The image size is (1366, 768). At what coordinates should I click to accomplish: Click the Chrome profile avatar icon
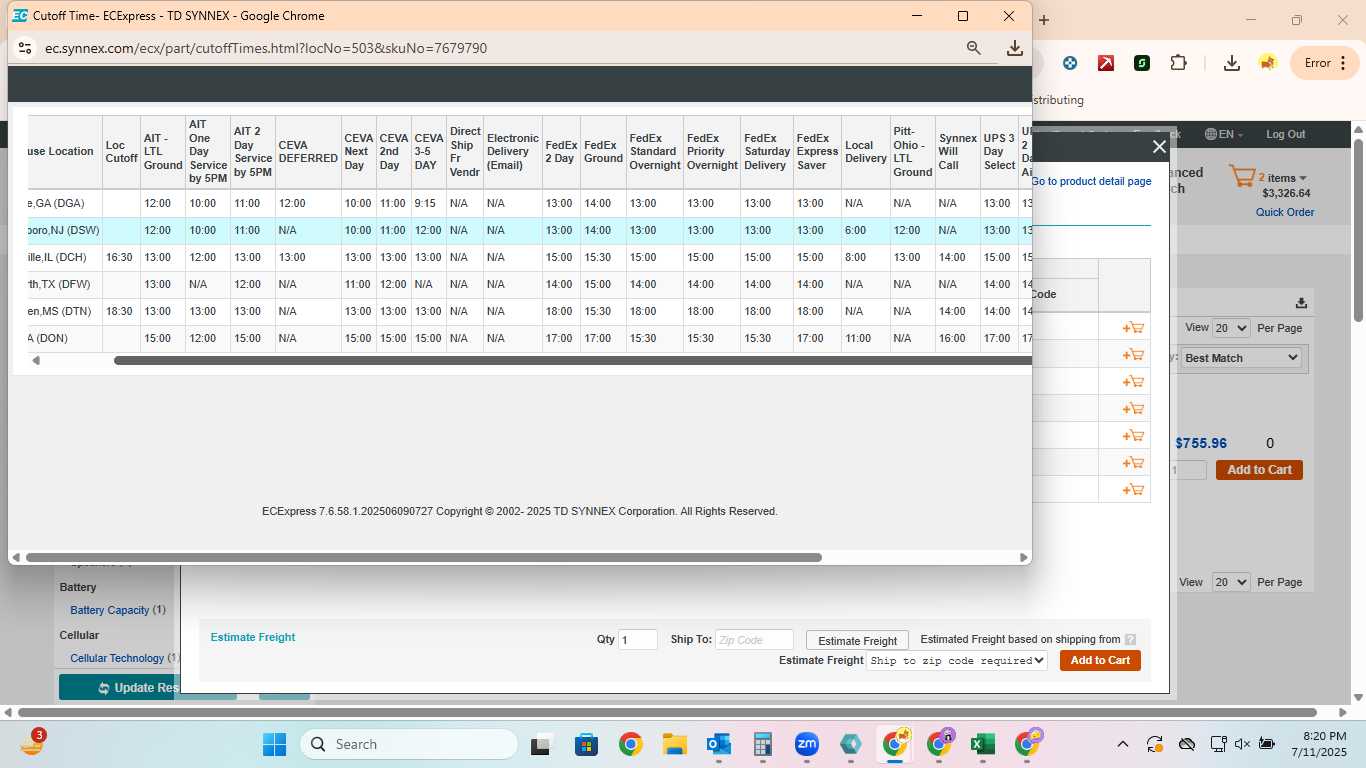coord(1268,63)
